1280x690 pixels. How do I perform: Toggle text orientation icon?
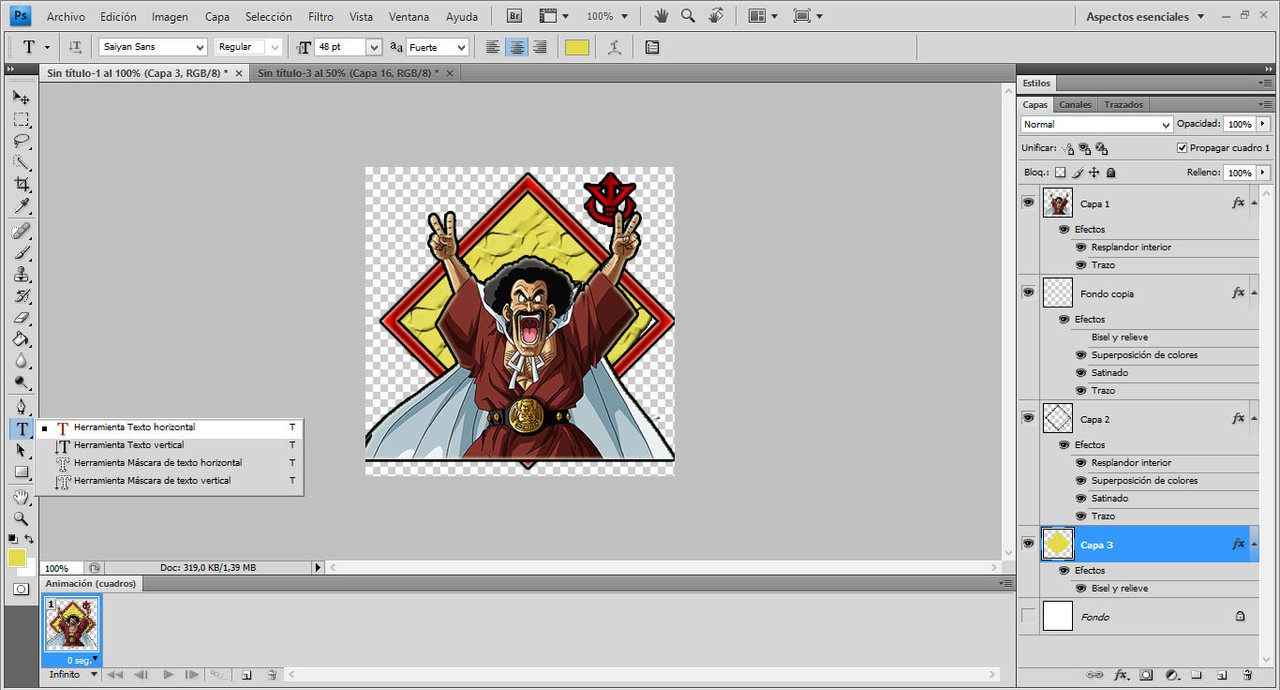(75, 47)
